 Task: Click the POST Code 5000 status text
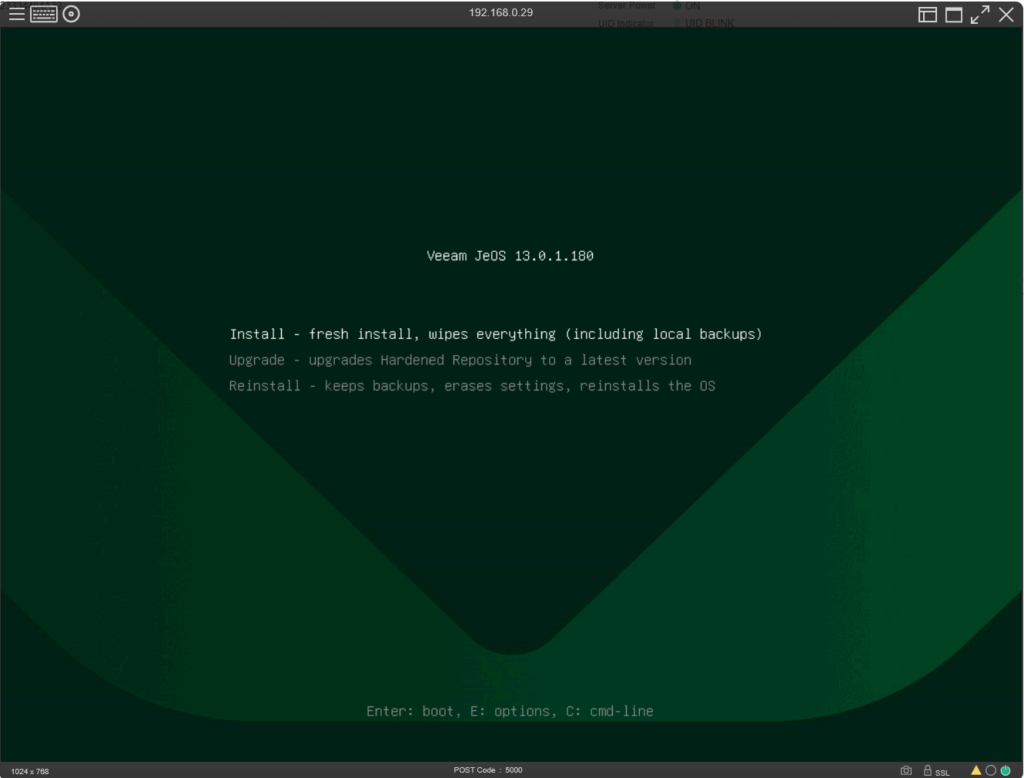point(488,770)
